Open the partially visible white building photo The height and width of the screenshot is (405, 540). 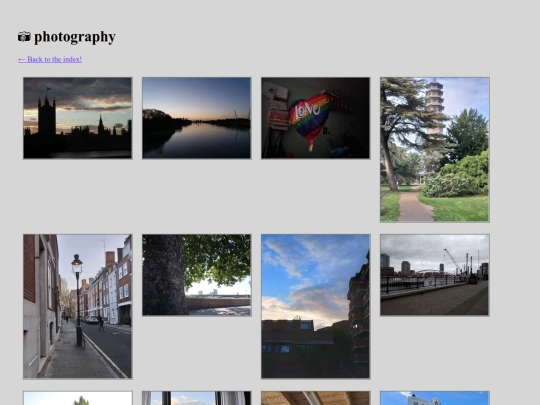point(435,398)
